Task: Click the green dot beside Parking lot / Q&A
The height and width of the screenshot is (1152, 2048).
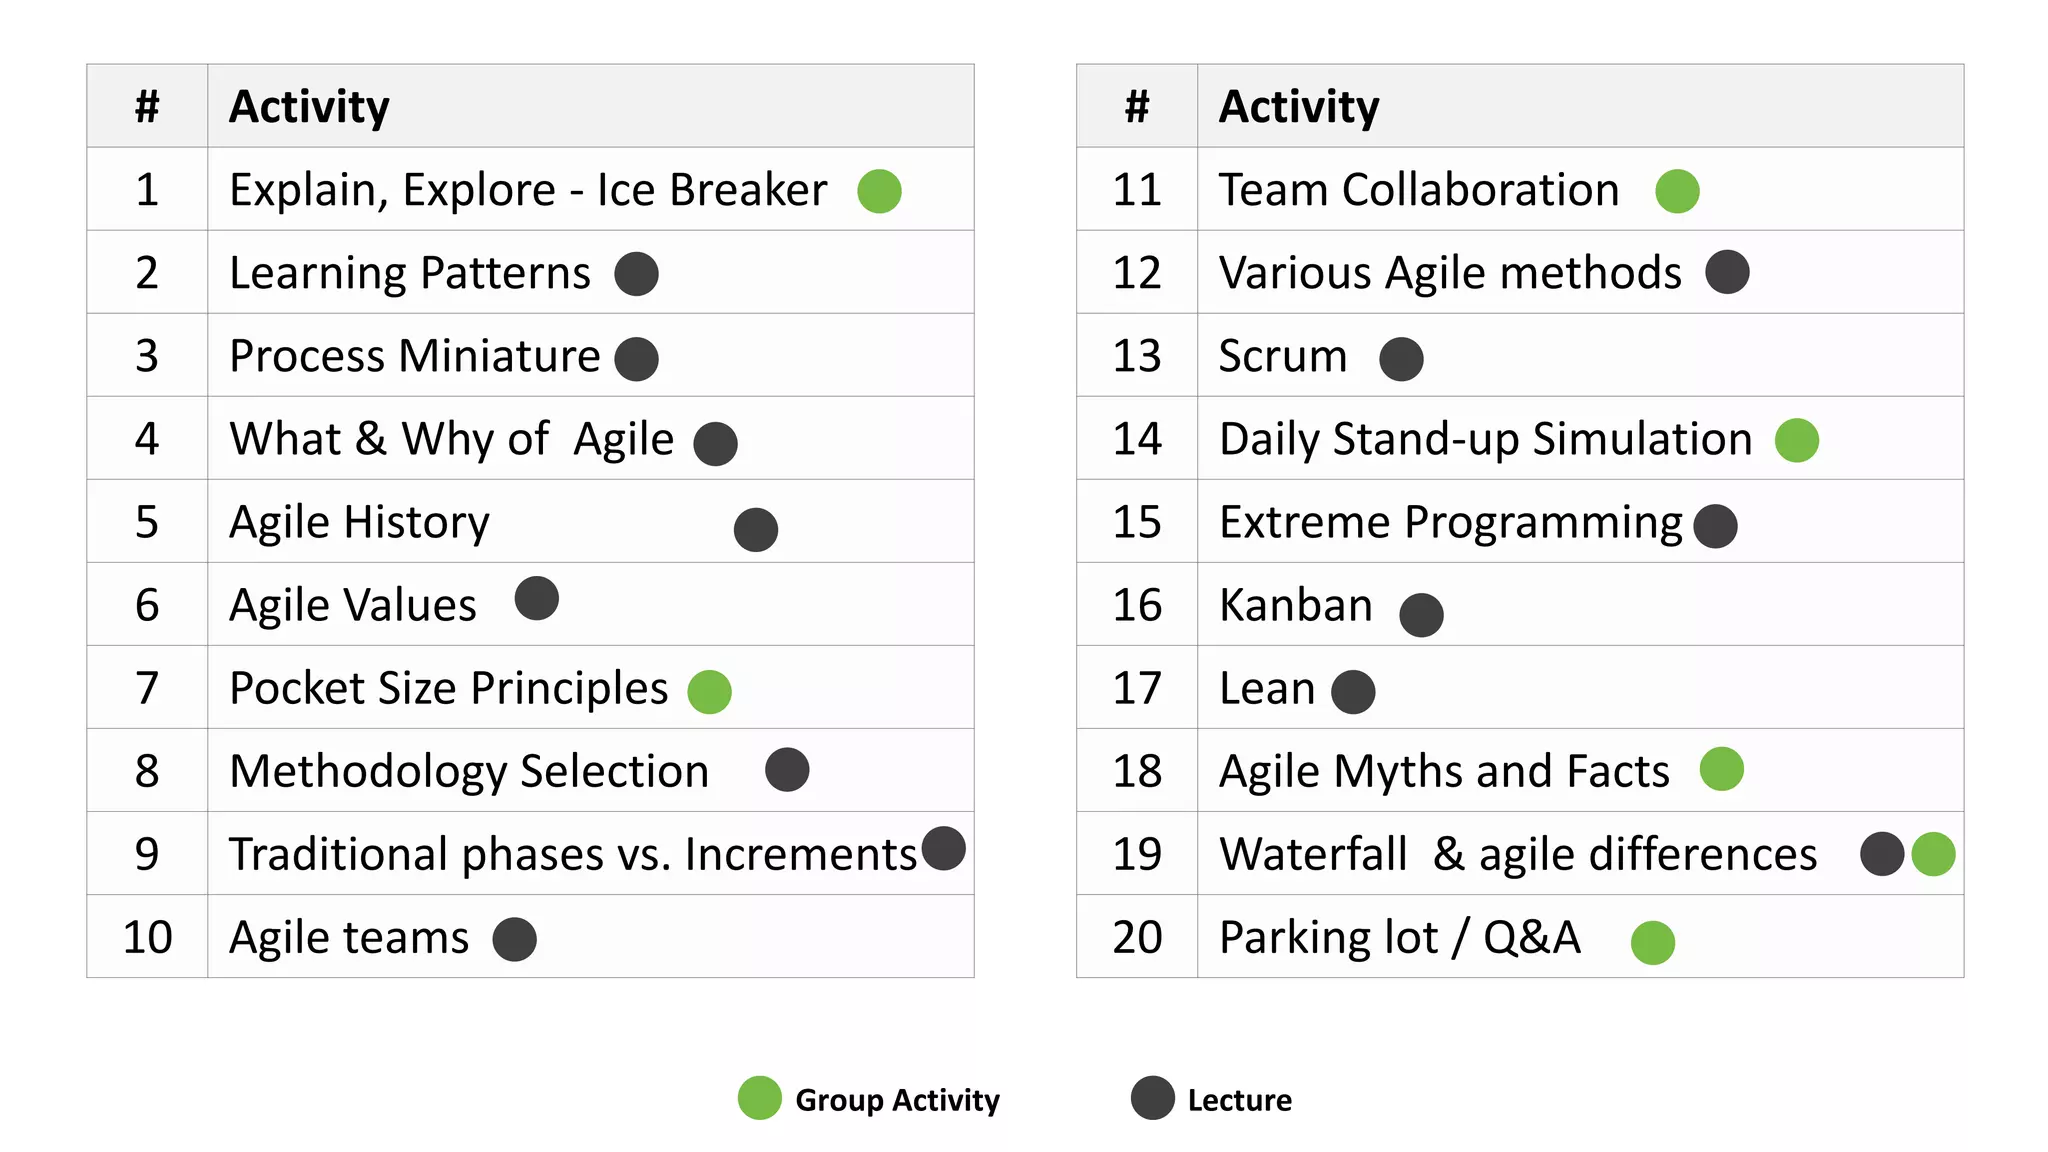Action: click(1652, 943)
